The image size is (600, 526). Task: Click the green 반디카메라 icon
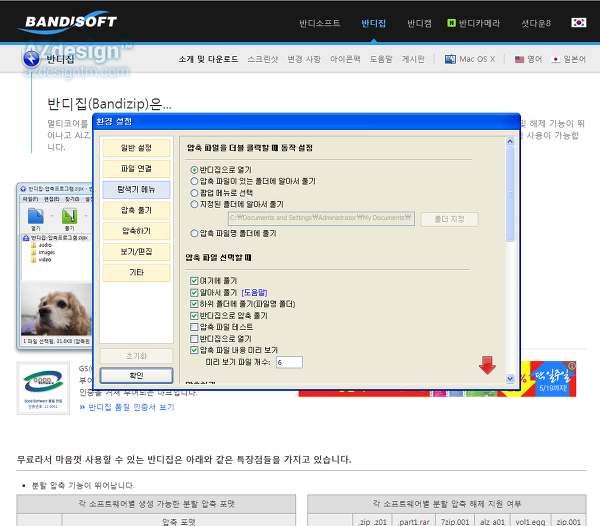(x=451, y=23)
